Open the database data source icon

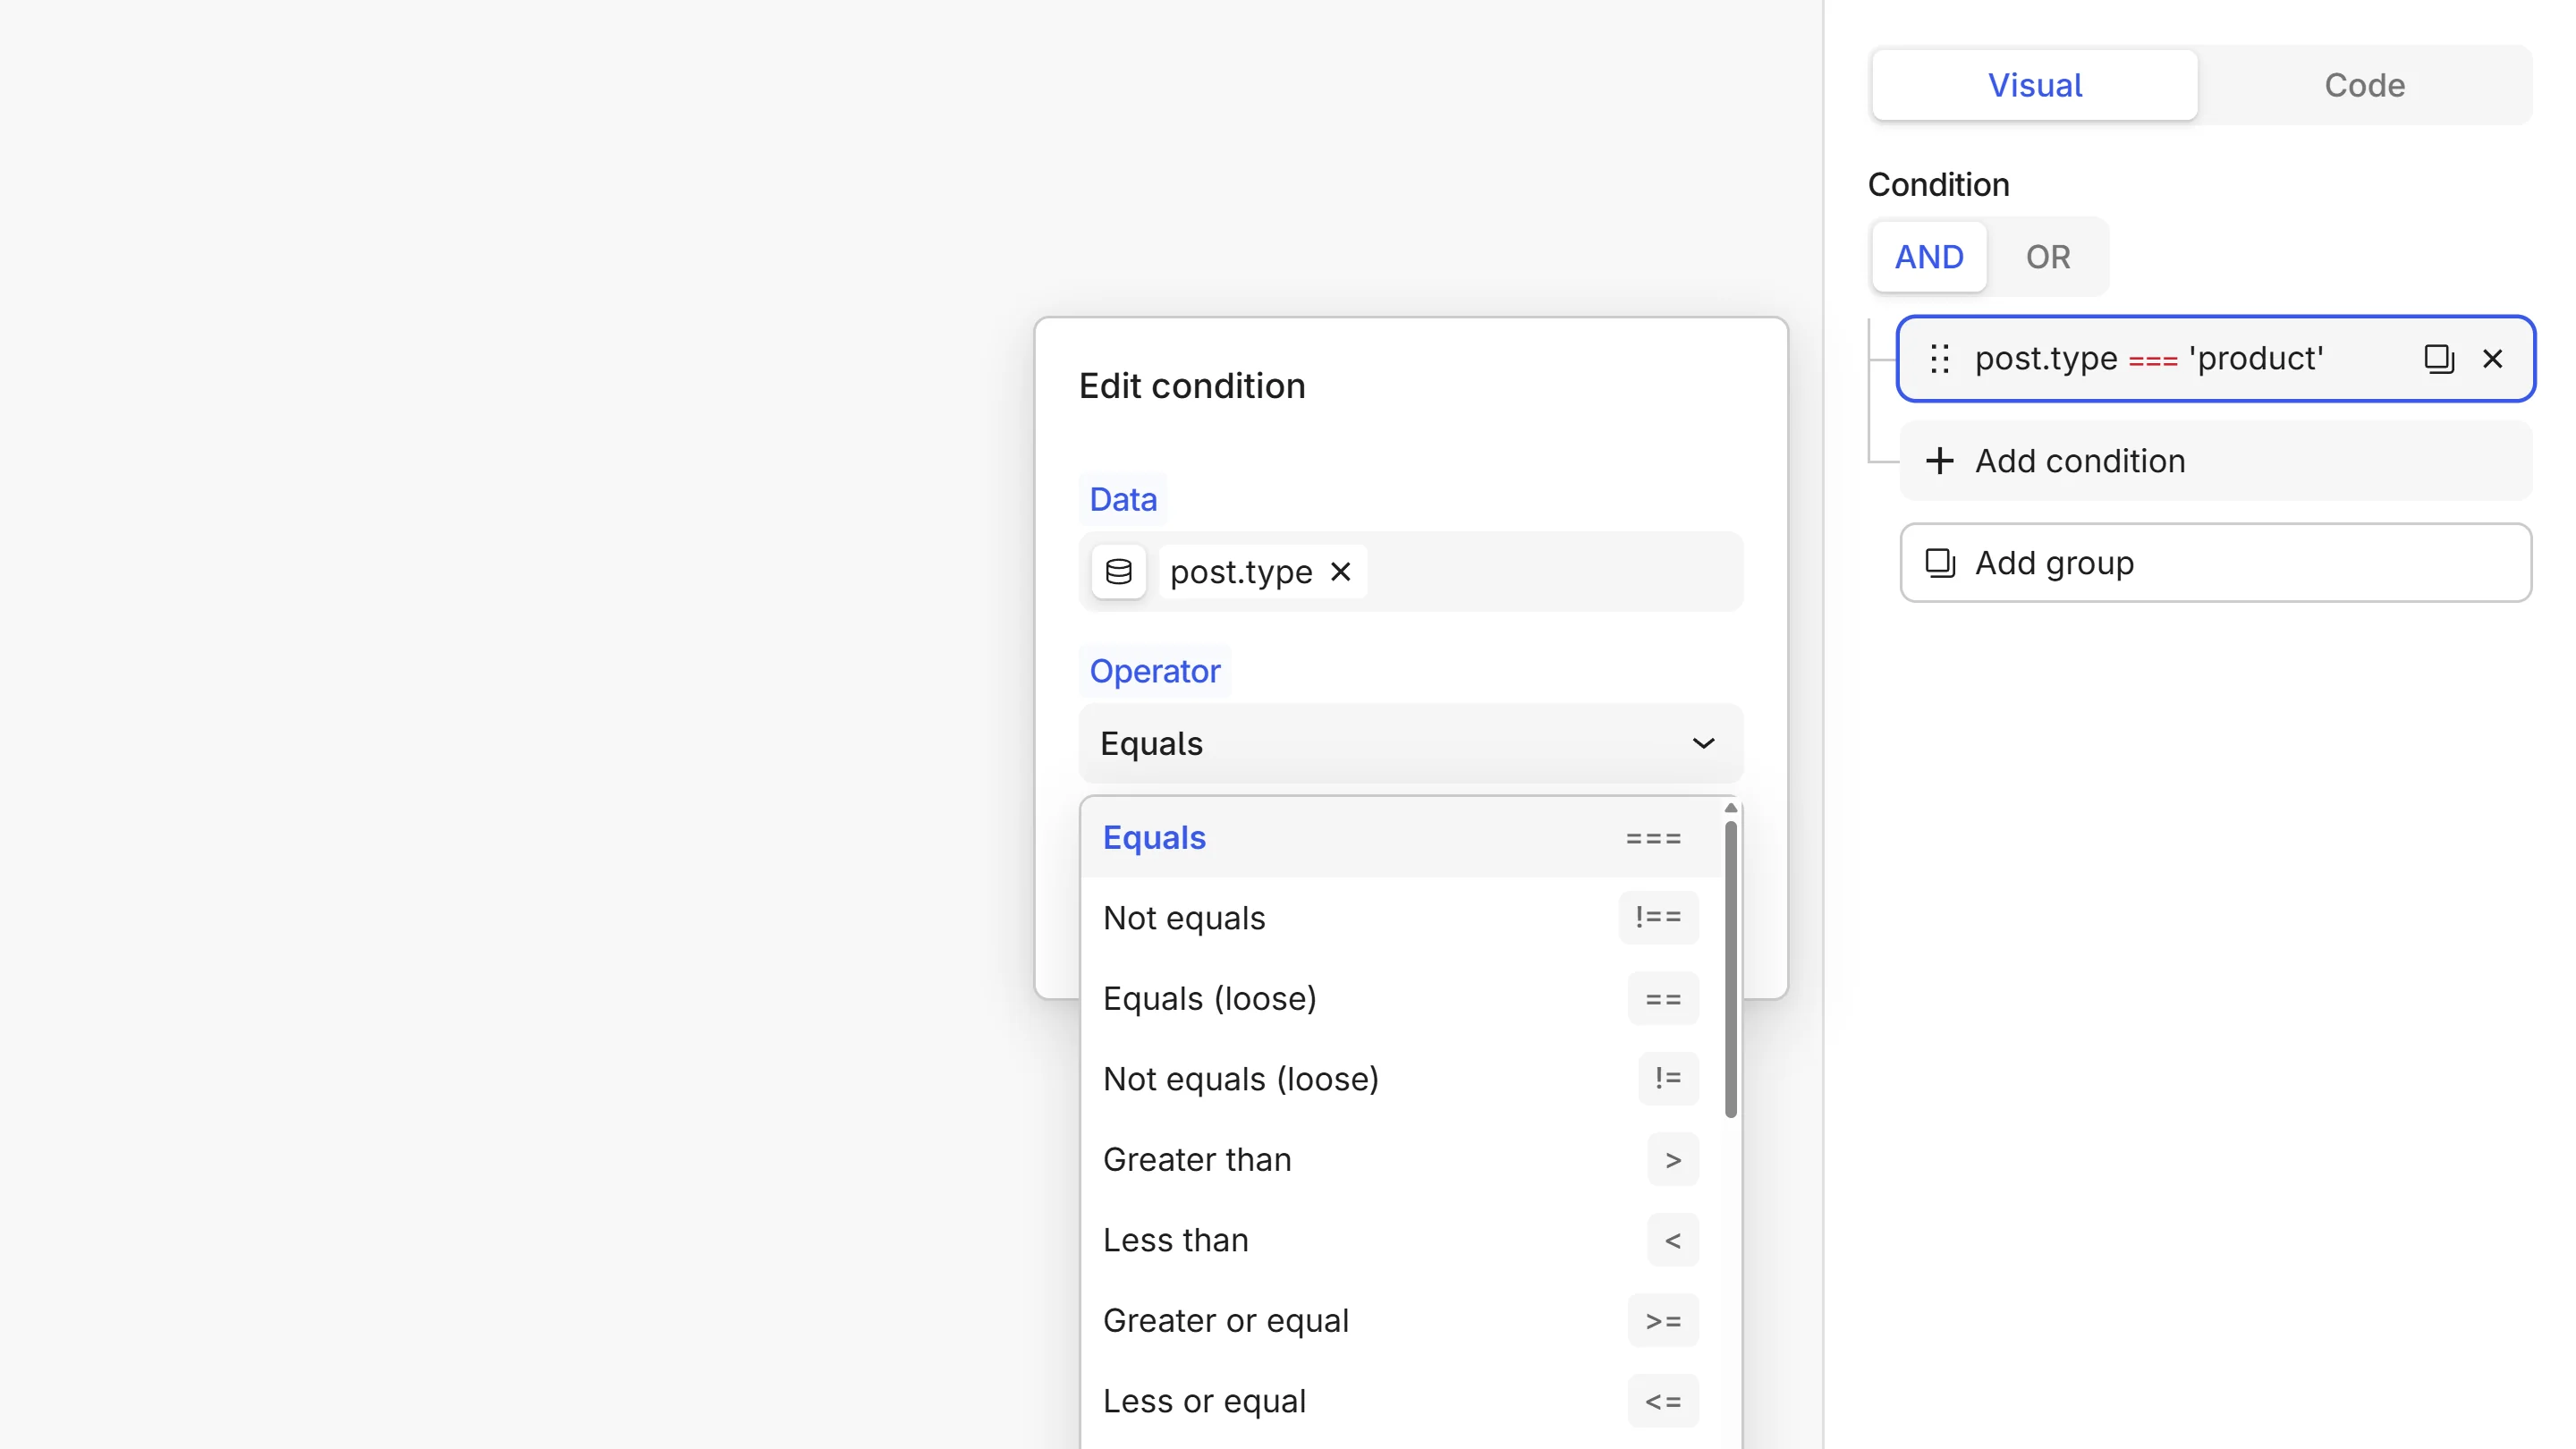(1119, 572)
